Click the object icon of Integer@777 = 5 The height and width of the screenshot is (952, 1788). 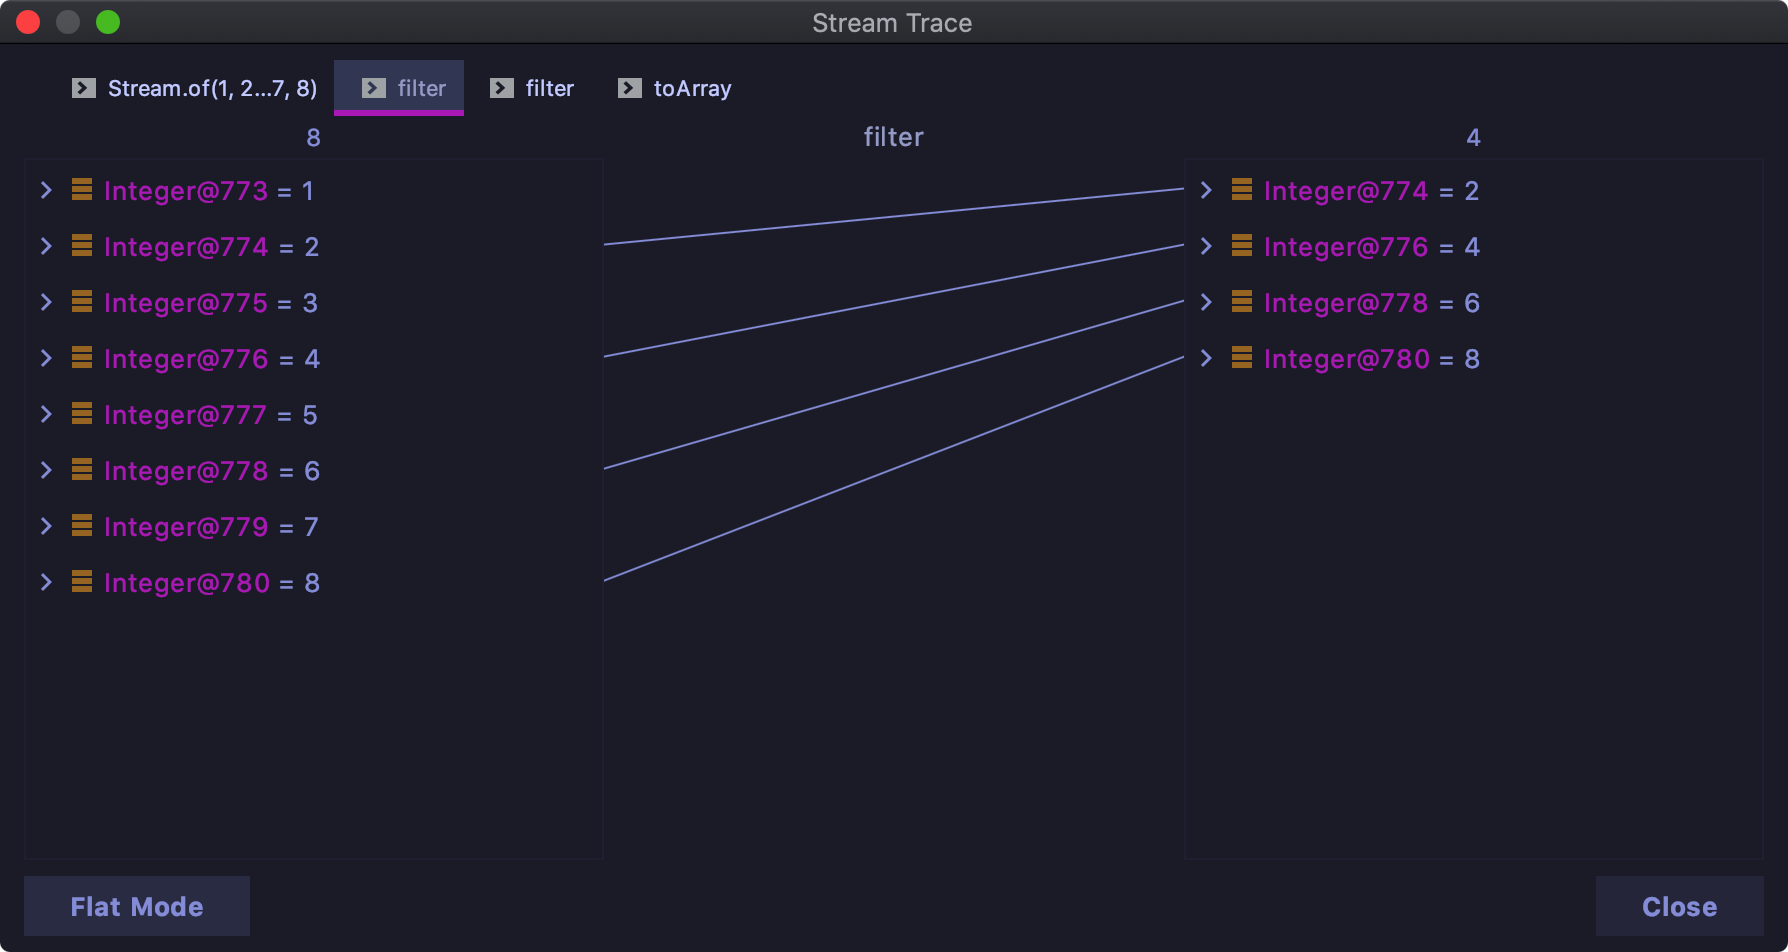pyautogui.click(x=82, y=414)
